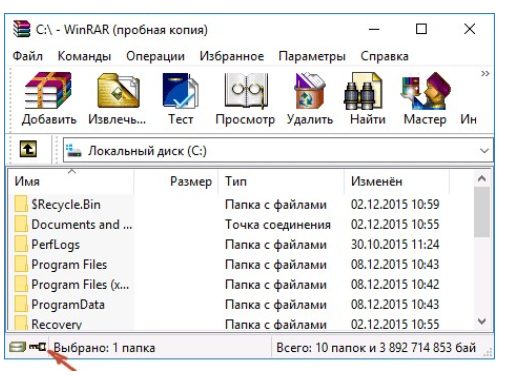
Task: Open the Найти (Find) binoculars tool
Action: click(x=364, y=91)
